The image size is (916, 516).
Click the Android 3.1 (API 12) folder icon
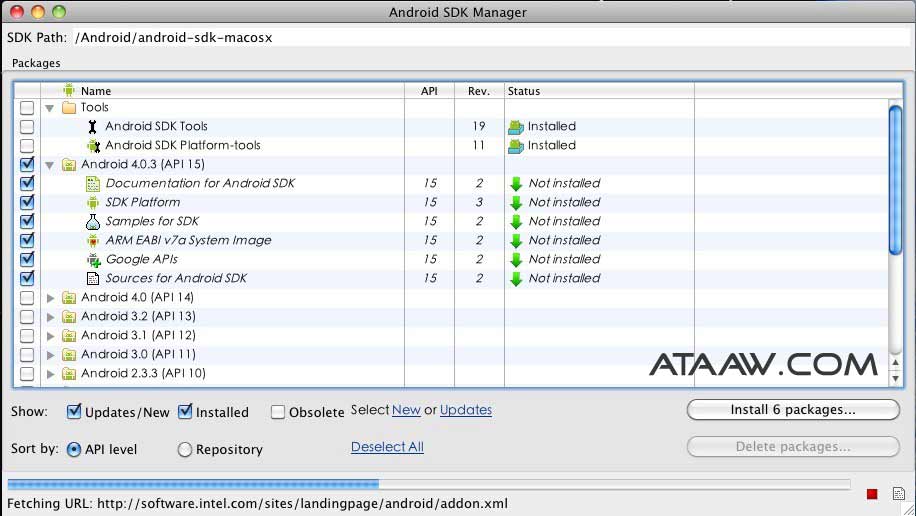pos(69,335)
